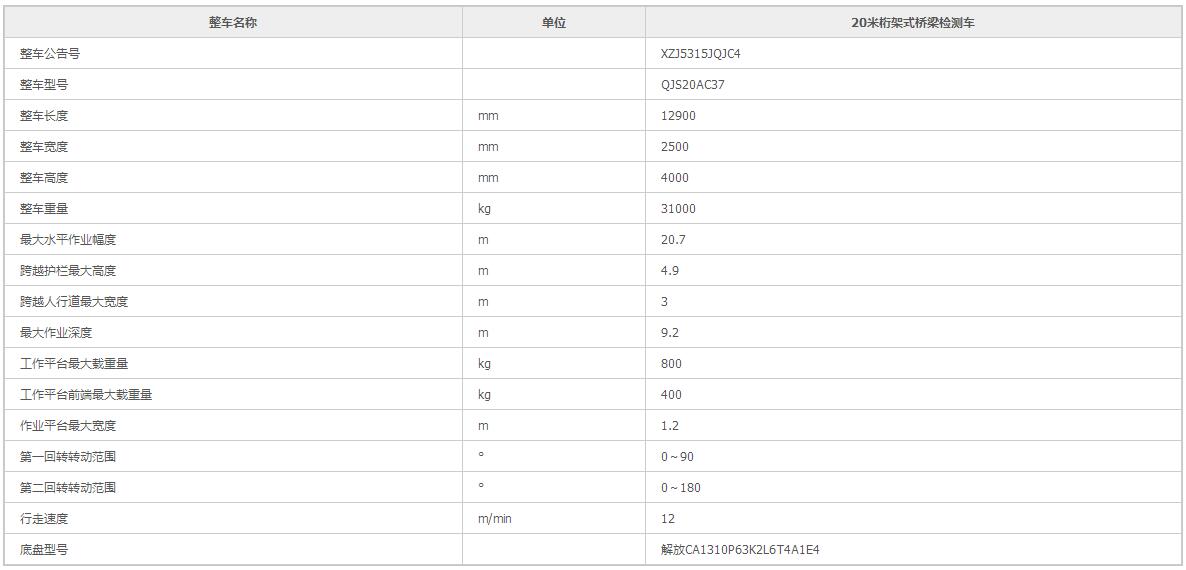This screenshot has width=1186, height=570.
Task: Click the m/min unit cell
Action: pos(495,519)
